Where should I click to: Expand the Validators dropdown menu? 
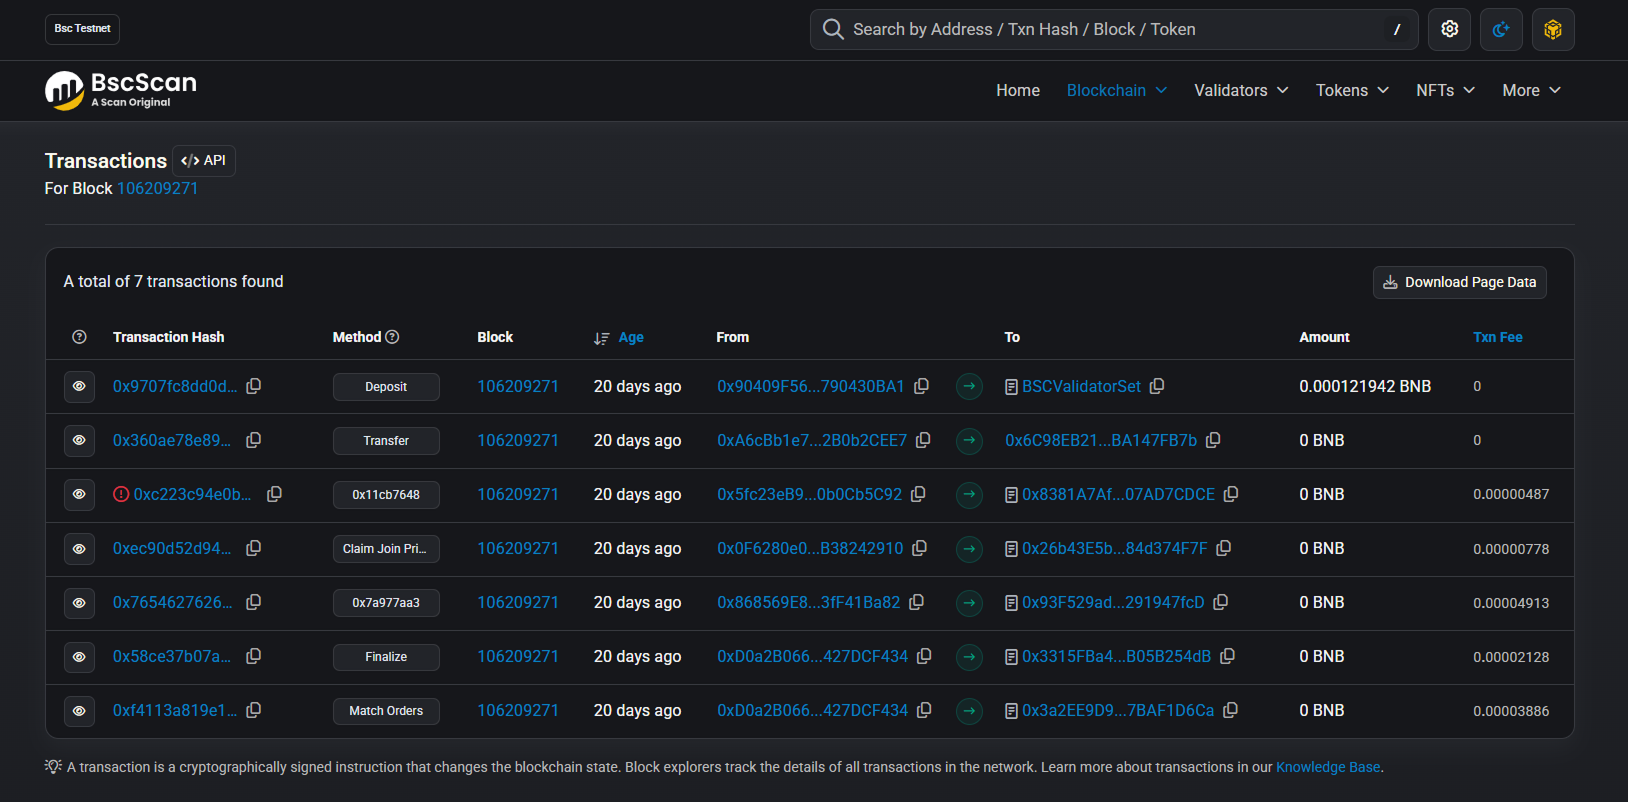coord(1241,90)
